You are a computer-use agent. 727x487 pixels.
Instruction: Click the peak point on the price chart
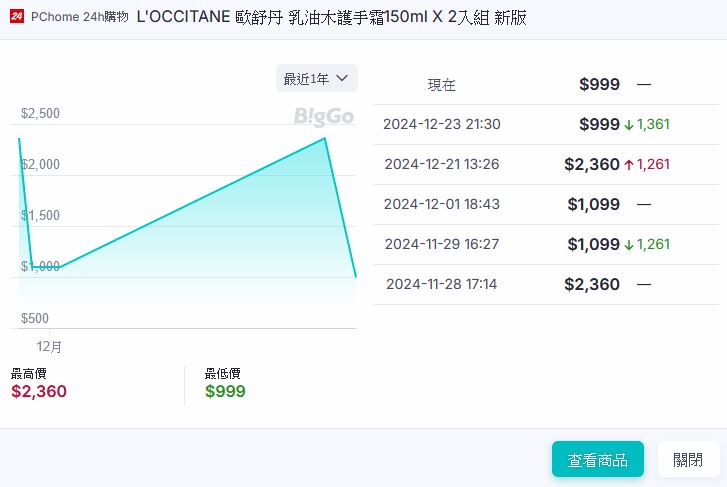point(325,138)
